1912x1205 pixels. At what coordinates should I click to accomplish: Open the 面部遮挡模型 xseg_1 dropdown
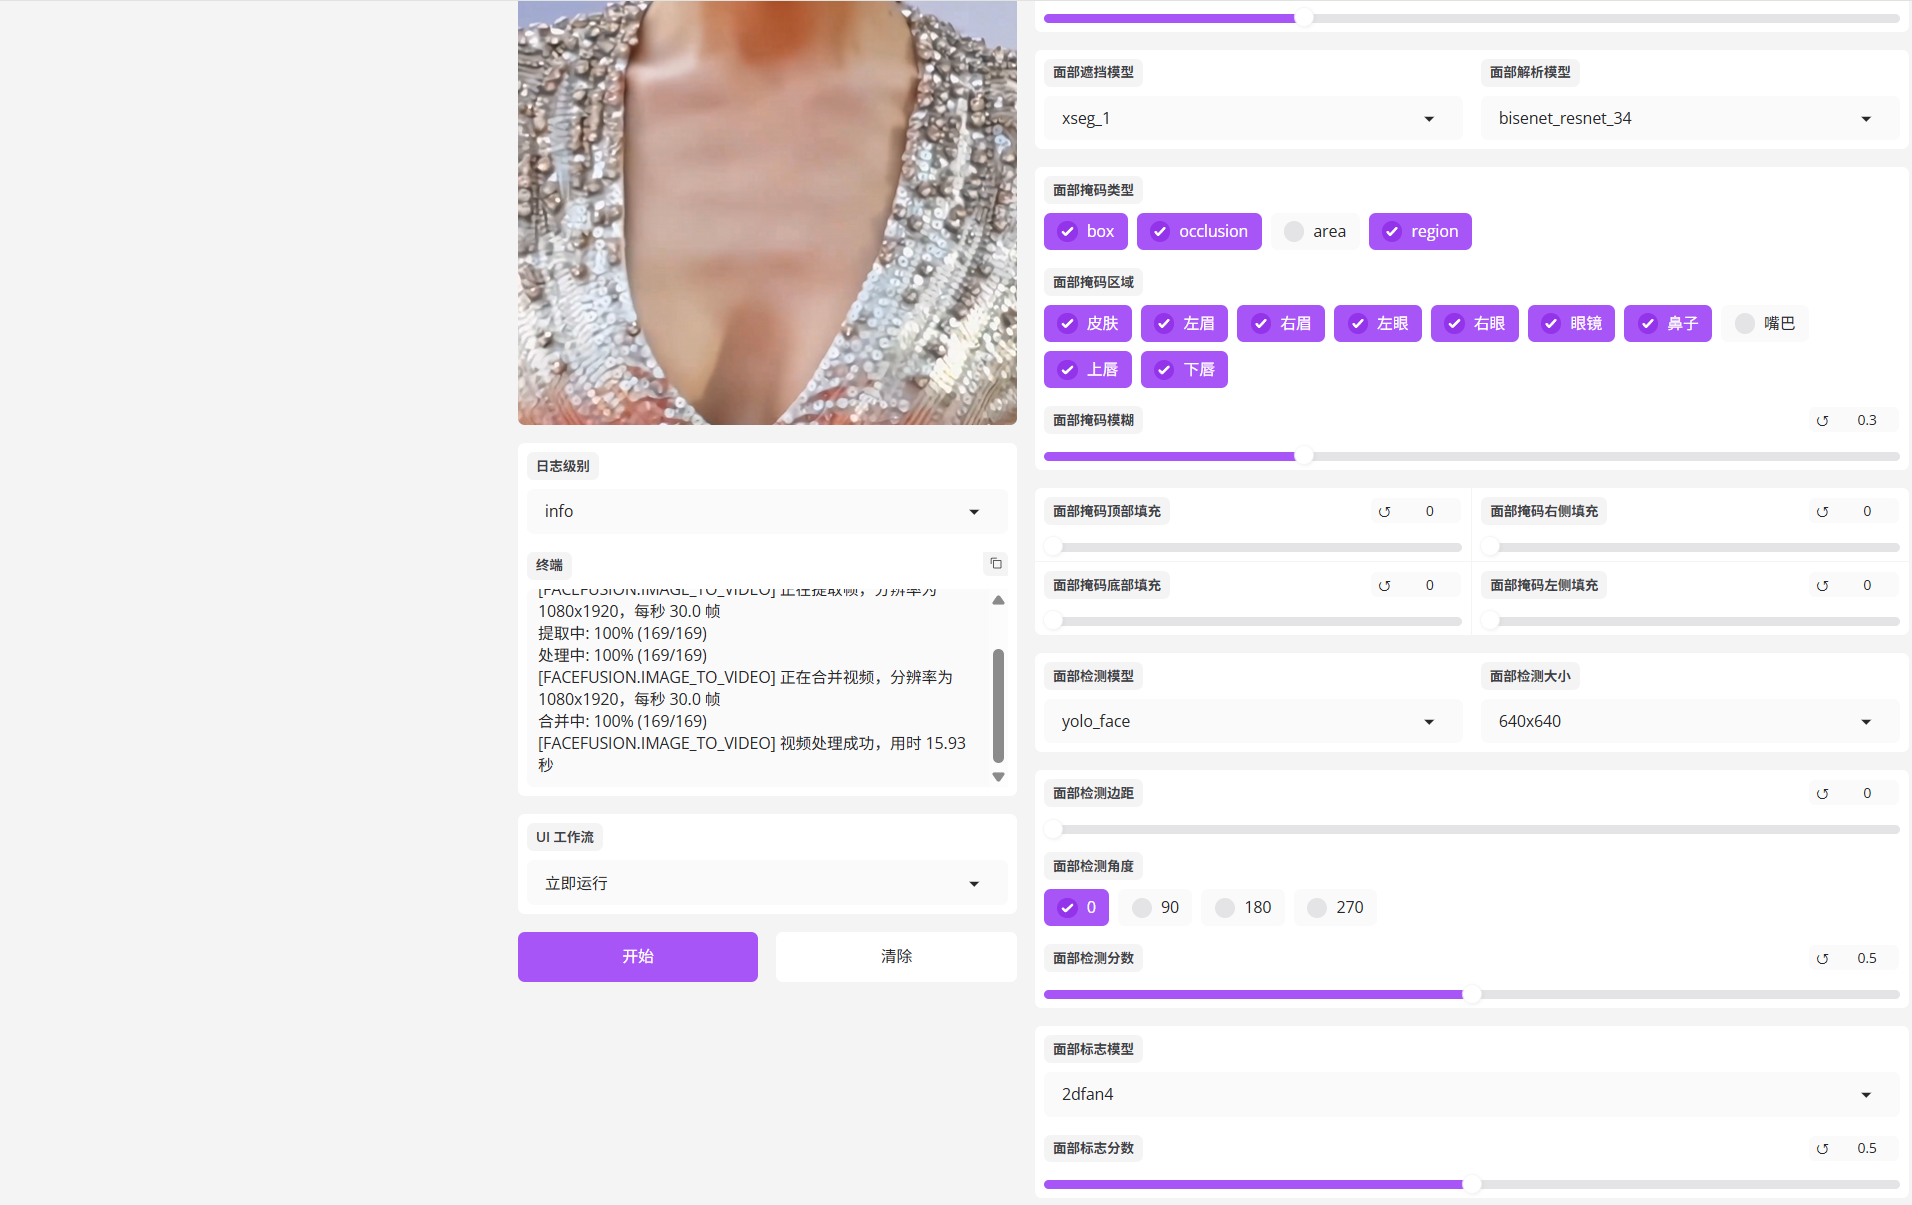(x=1252, y=119)
